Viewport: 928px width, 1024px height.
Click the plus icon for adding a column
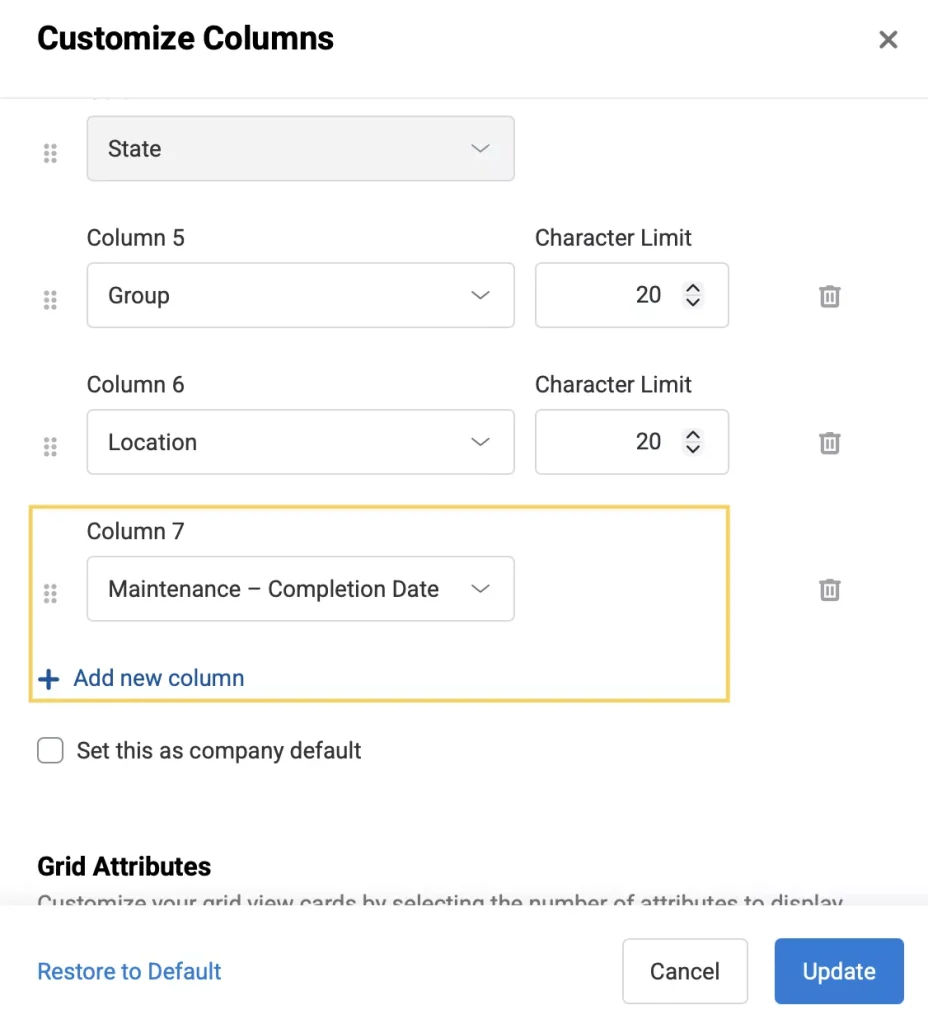click(x=49, y=679)
